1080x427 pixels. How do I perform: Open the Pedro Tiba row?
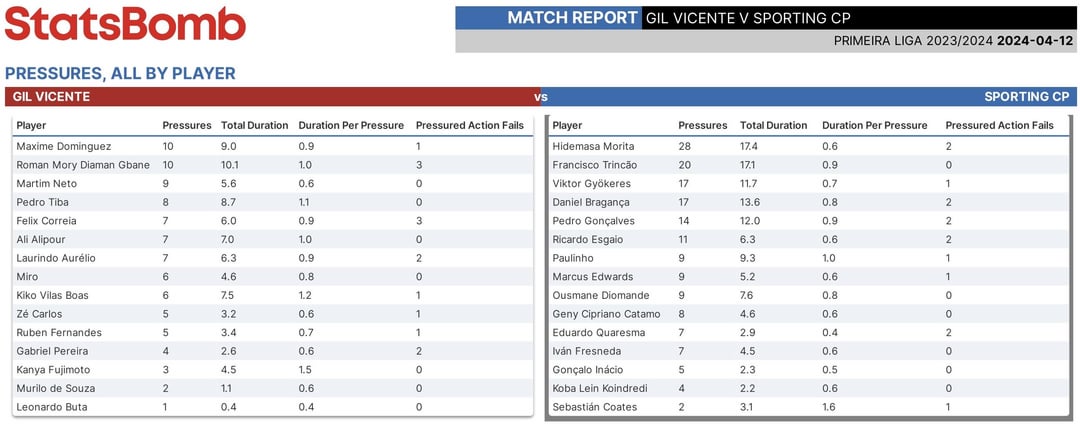coord(272,202)
